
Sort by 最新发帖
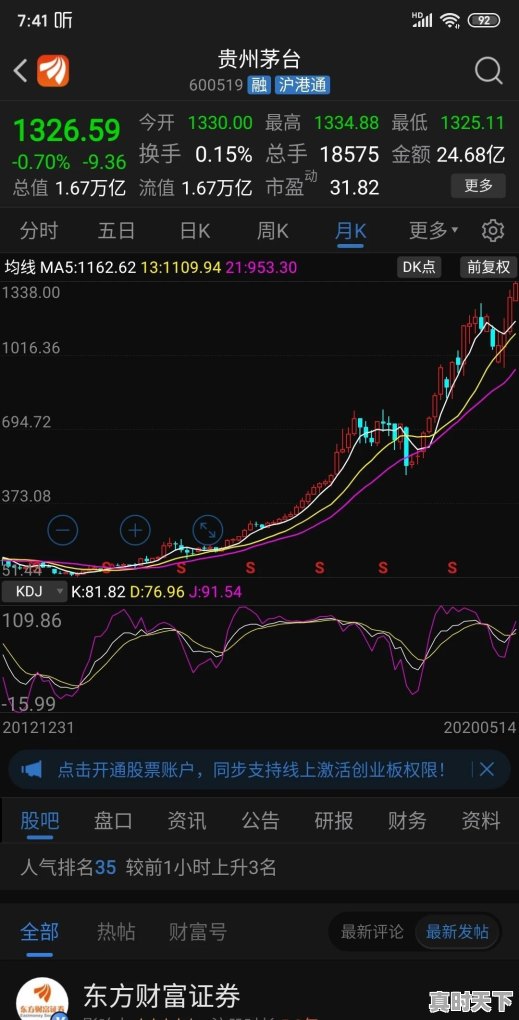[457, 932]
